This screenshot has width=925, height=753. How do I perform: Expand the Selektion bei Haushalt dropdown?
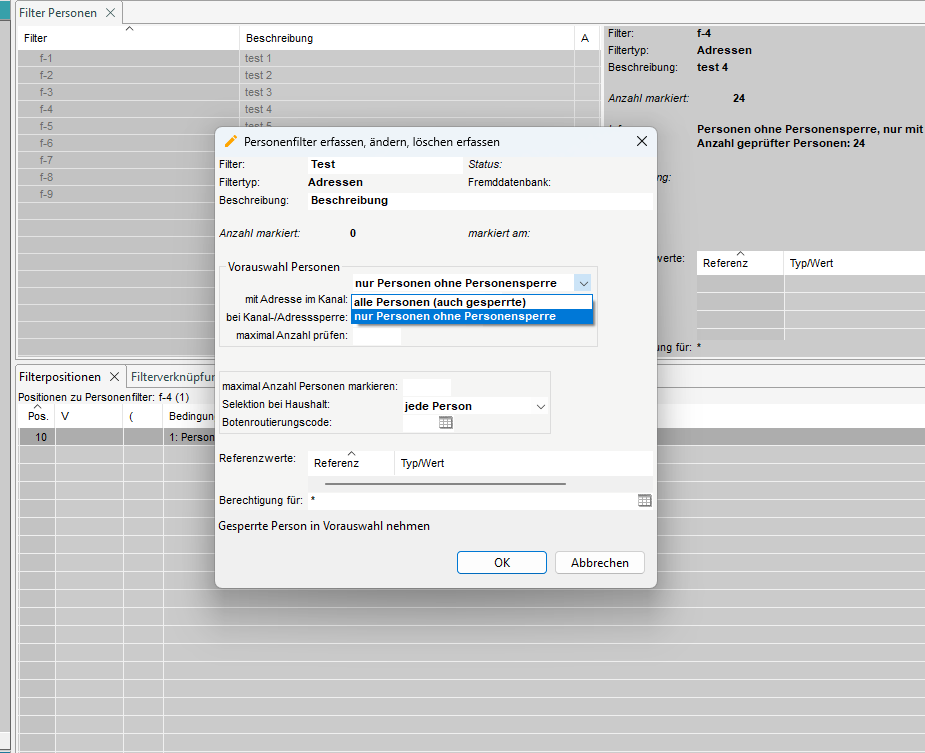pyautogui.click(x=541, y=407)
